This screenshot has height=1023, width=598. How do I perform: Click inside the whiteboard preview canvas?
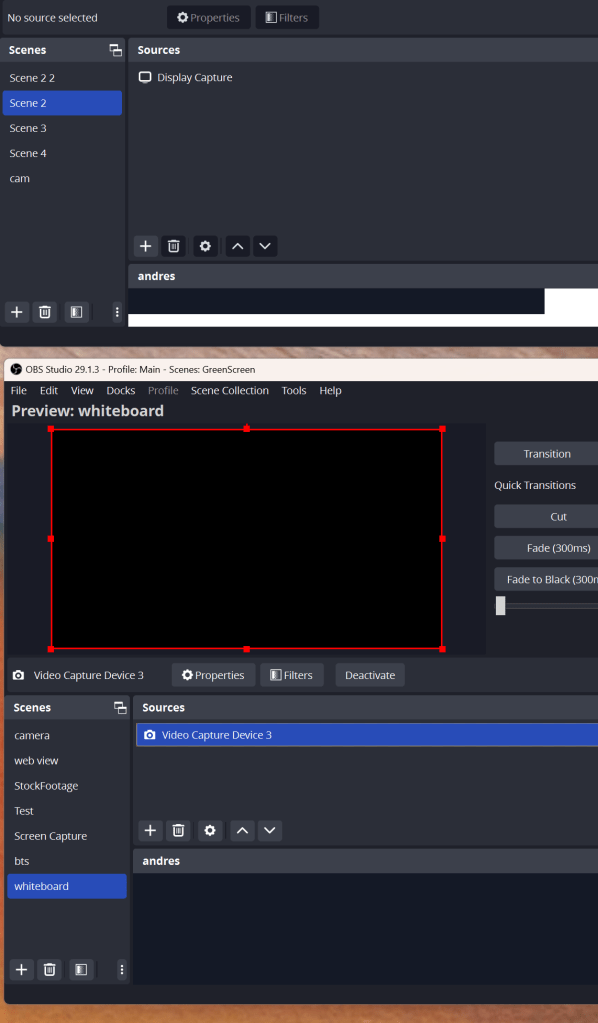tap(247, 539)
